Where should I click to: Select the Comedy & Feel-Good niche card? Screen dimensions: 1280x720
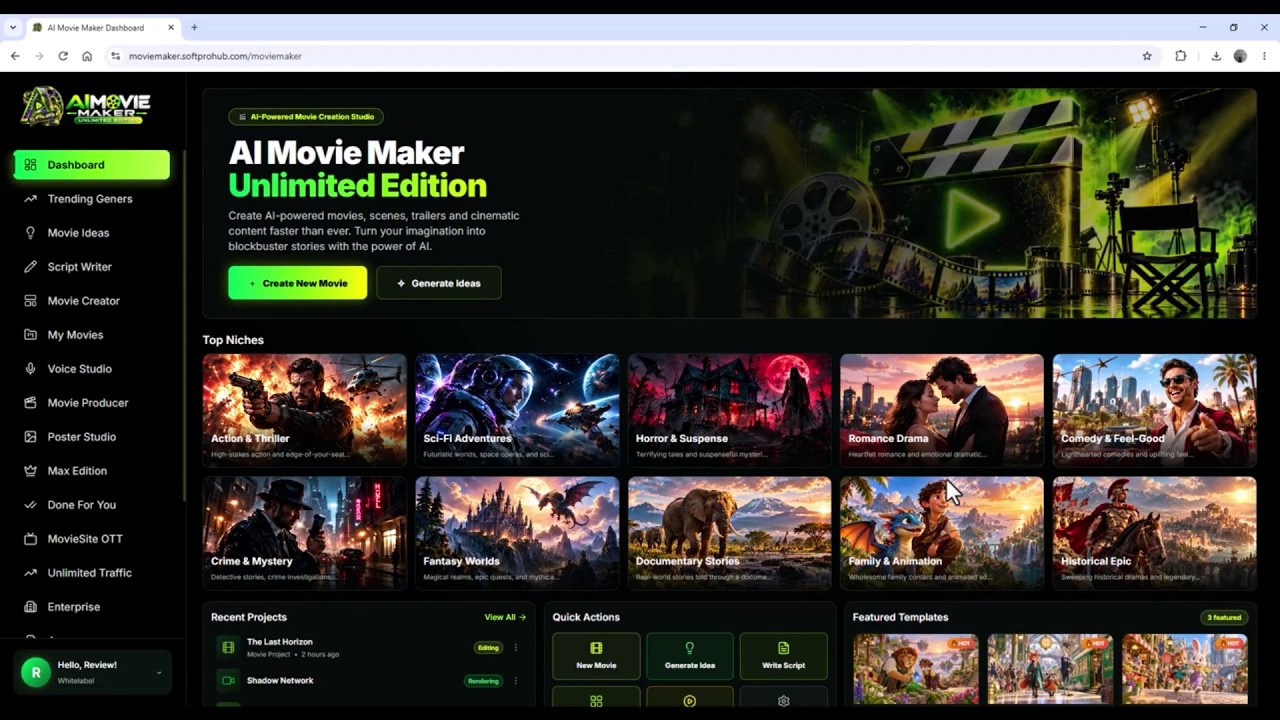point(1154,410)
